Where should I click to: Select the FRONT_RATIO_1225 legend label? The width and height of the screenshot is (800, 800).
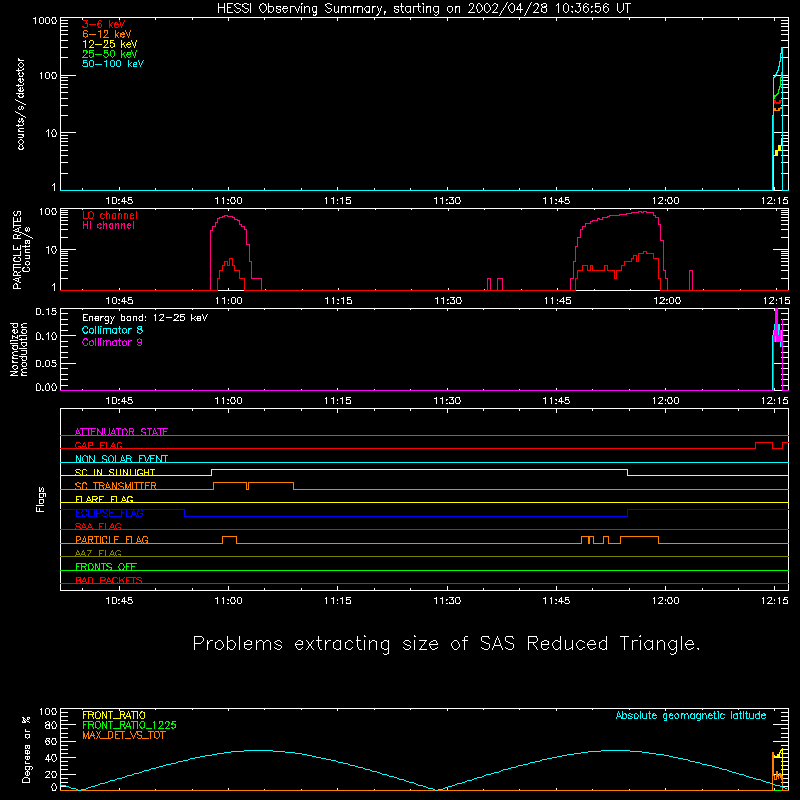pyautogui.click(x=129, y=725)
